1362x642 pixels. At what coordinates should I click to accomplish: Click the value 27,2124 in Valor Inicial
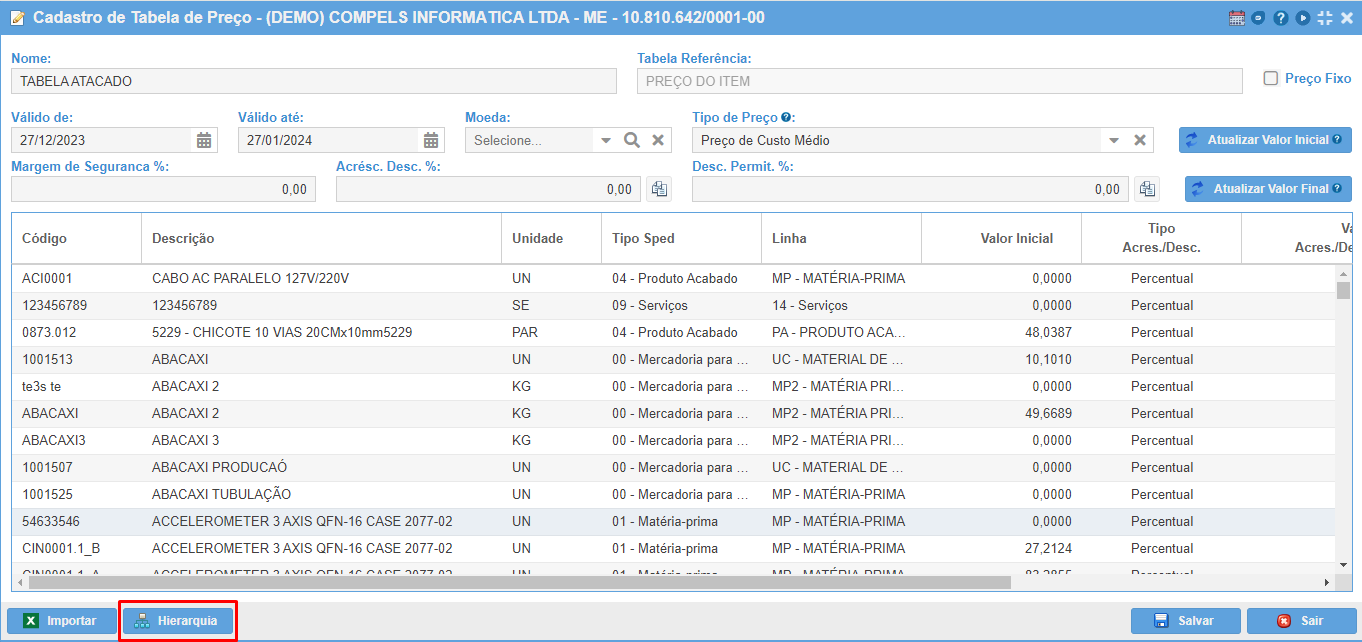point(1048,548)
